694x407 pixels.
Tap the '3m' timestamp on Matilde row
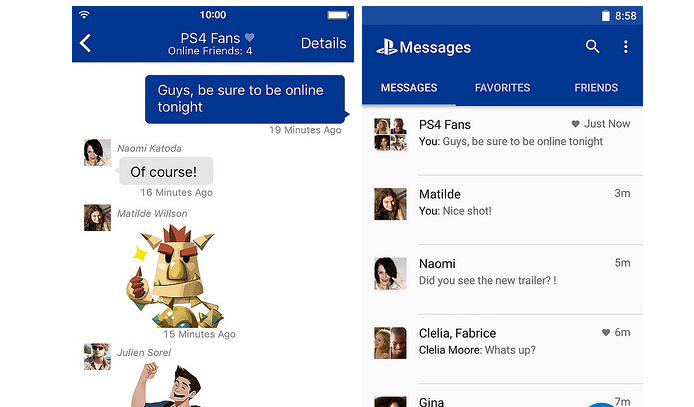tap(622, 193)
